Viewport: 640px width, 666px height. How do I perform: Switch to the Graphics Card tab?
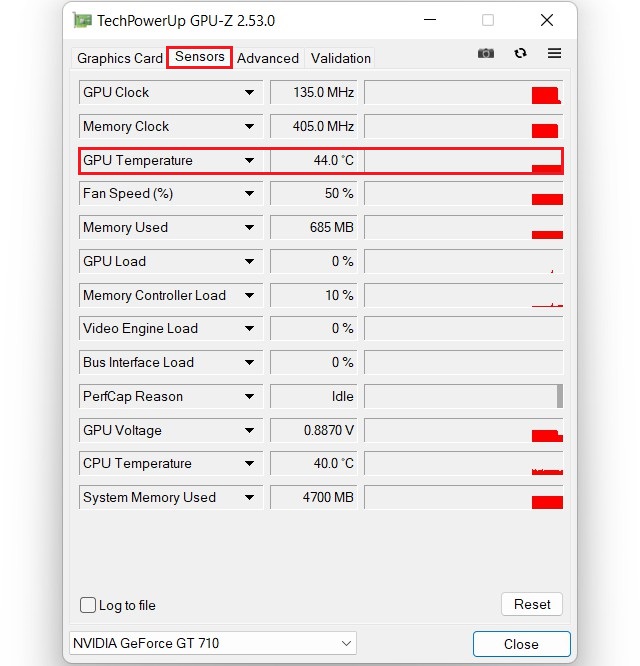[120, 58]
